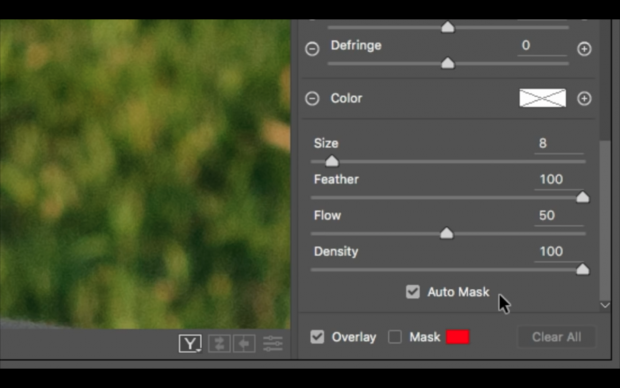Enable the Mask checkbox
The width and height of the screenshot is (620, 388).
click(395, 337)
